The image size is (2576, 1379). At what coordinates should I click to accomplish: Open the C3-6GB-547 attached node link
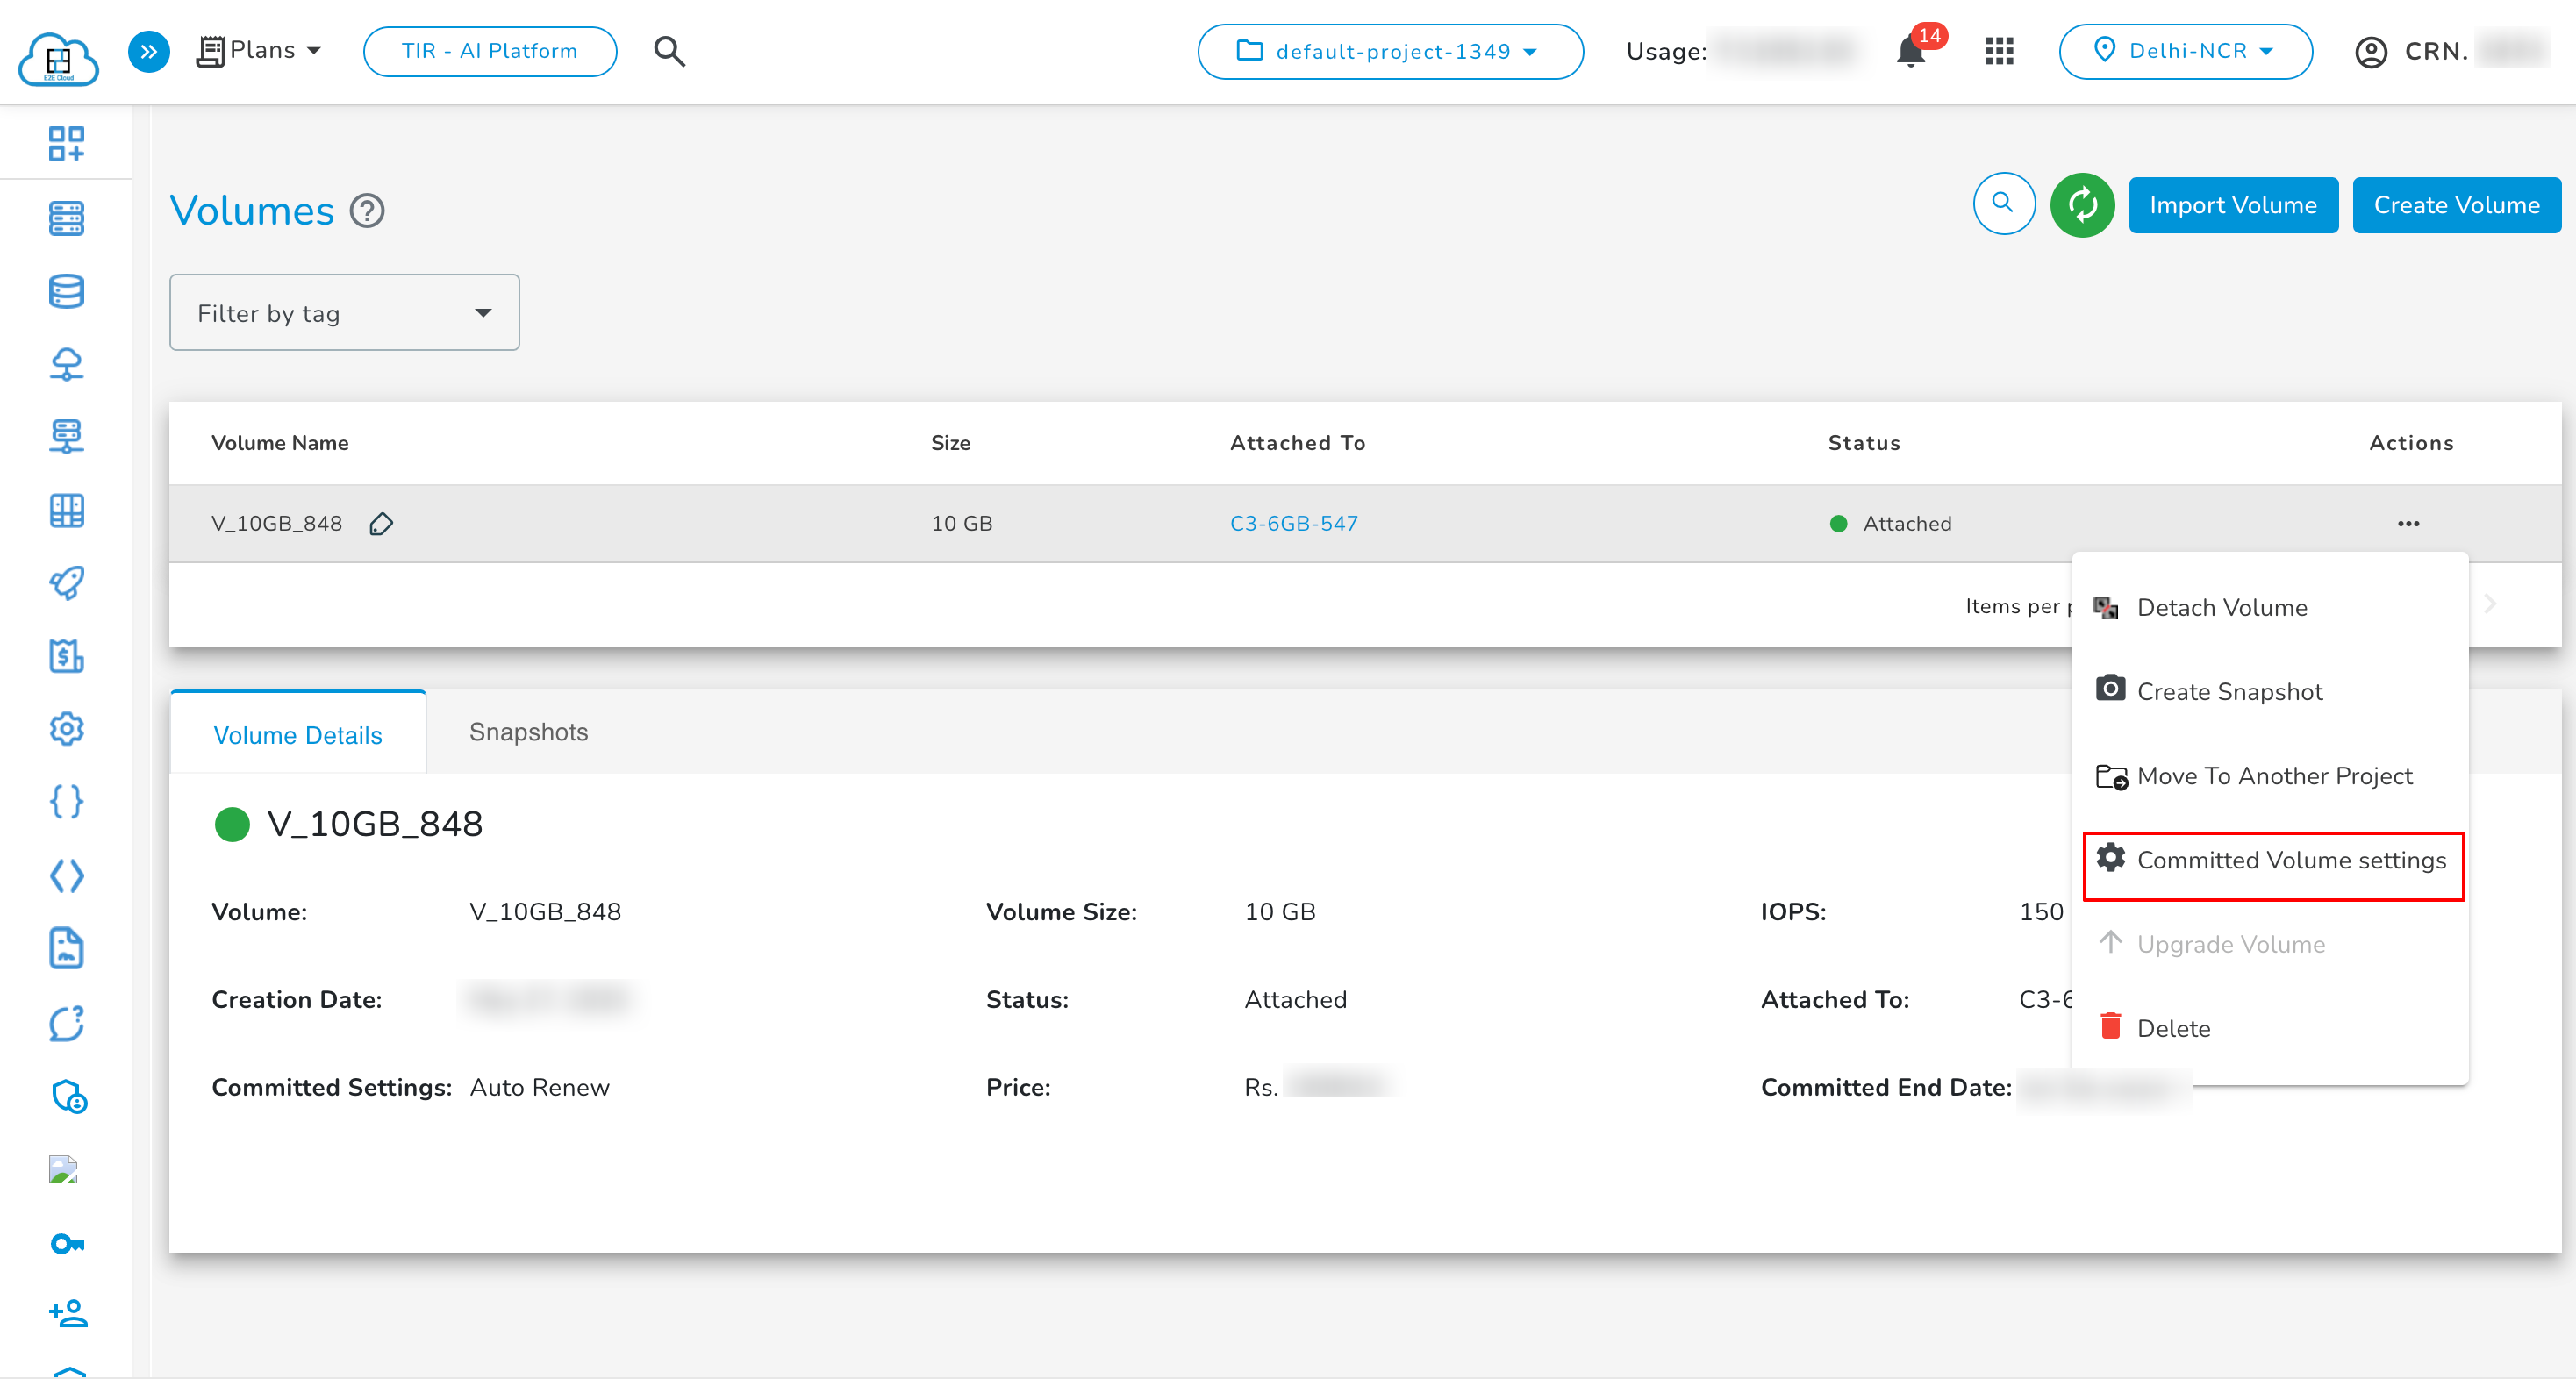(1293, 524)
